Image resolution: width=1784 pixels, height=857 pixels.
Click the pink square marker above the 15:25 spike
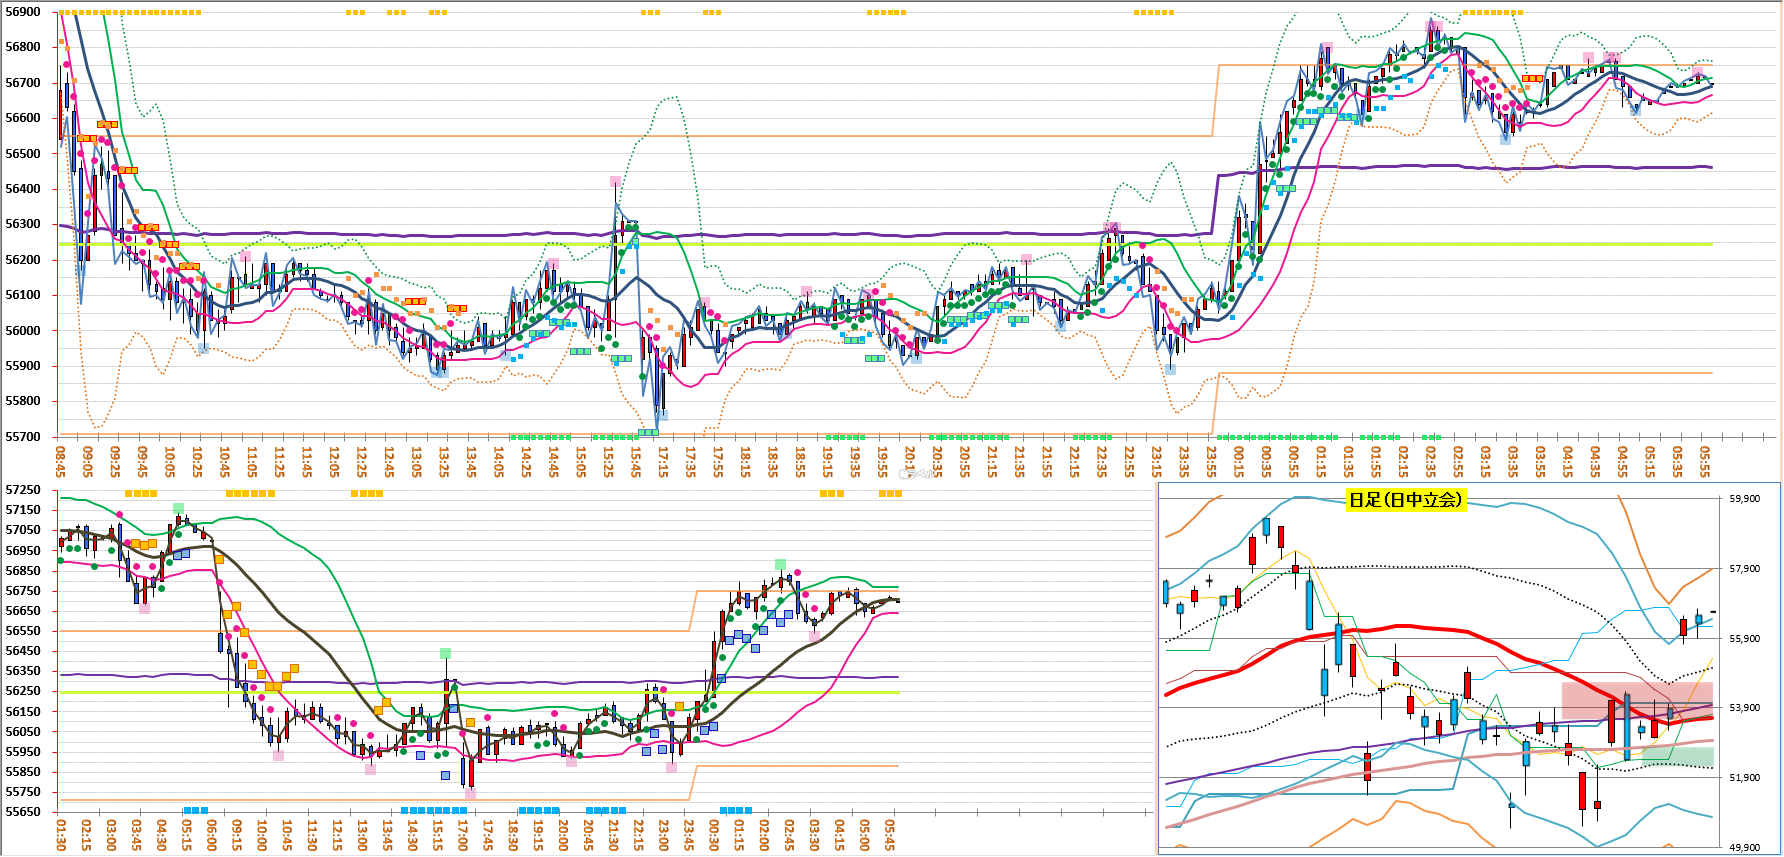tap(615, 182)
